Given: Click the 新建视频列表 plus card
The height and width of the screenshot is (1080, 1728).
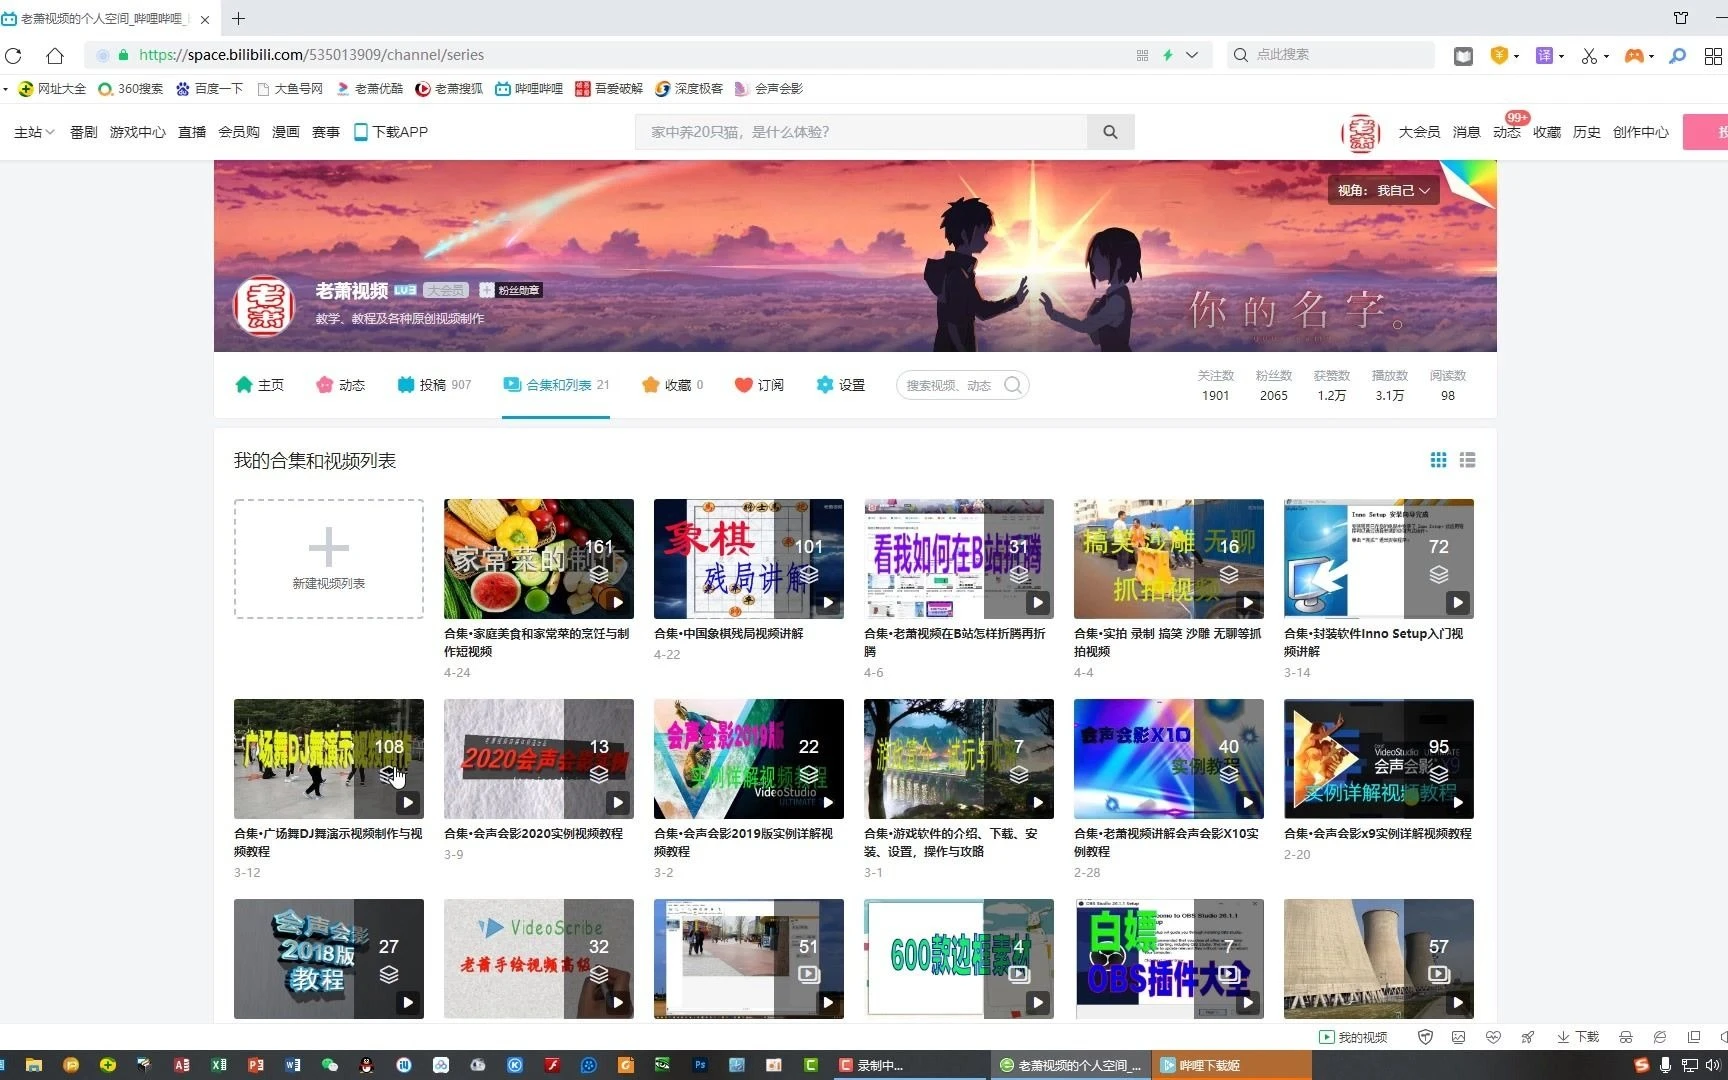Looking at the screenshot, I should (329, 559).
